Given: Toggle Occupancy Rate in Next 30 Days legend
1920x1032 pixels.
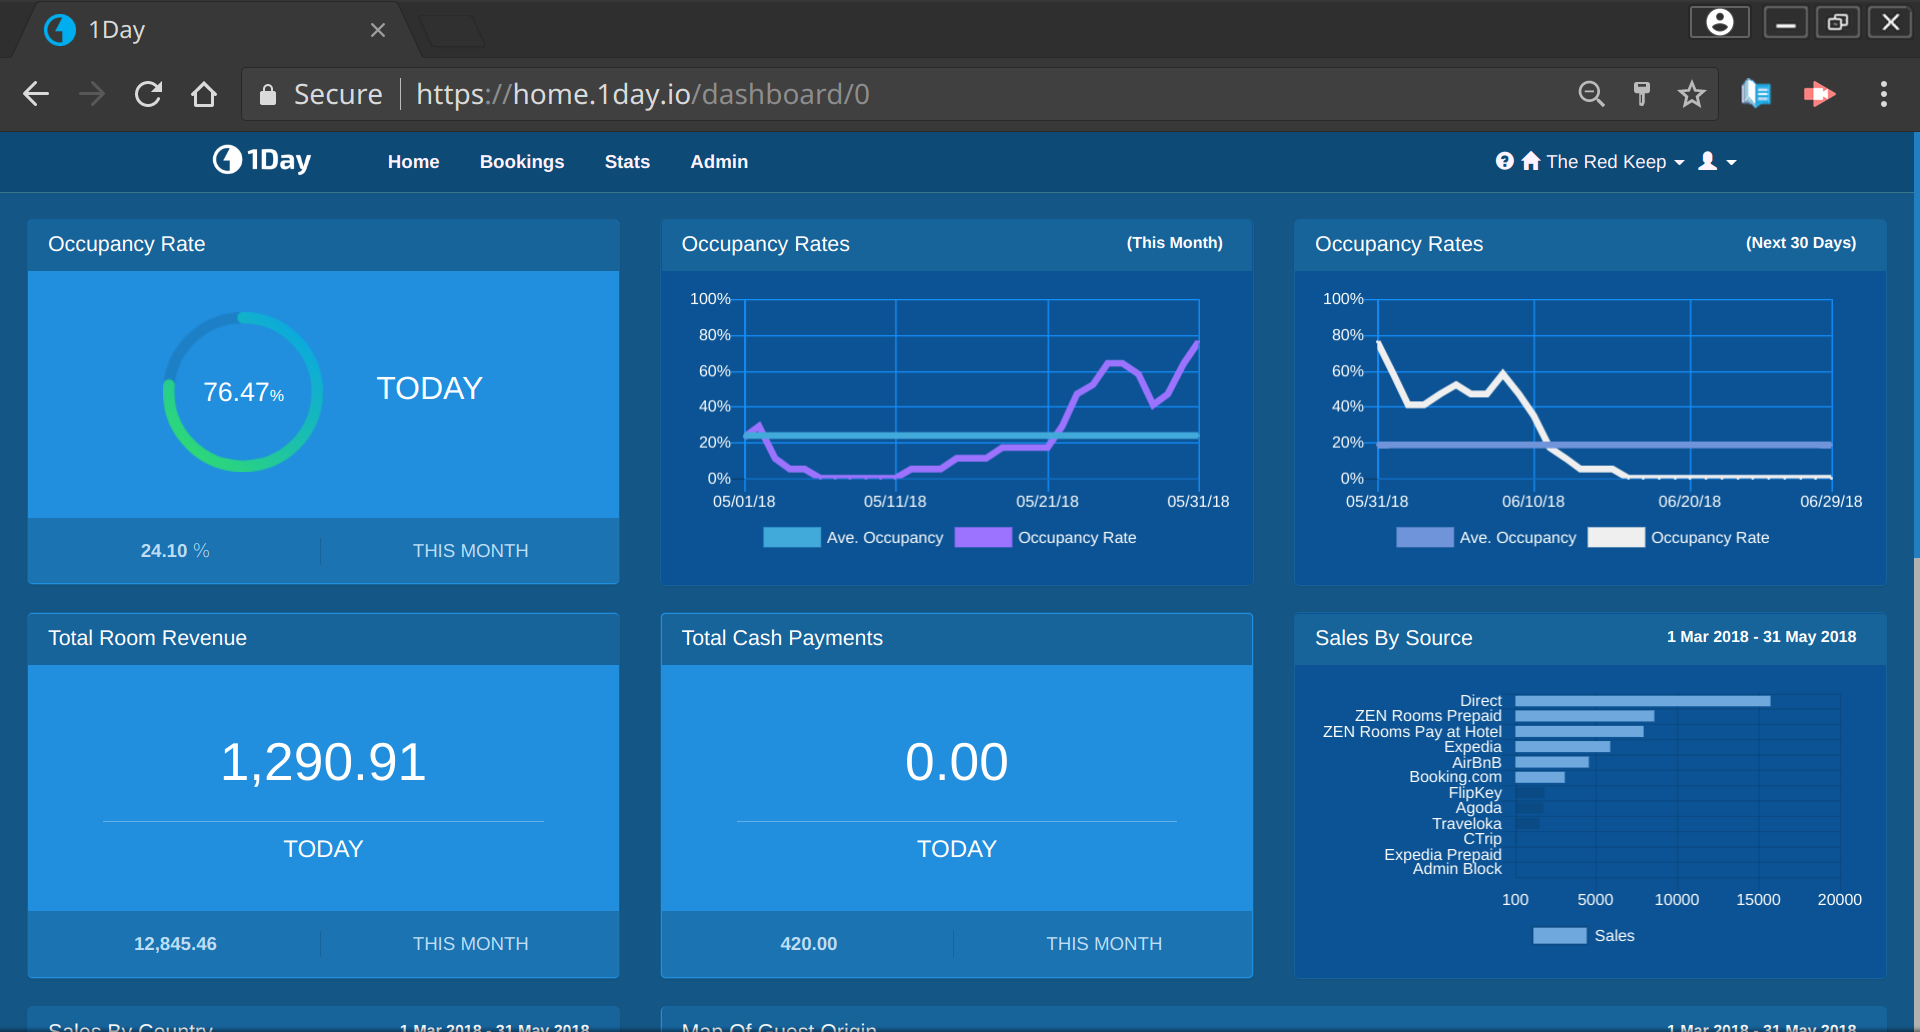Looking at the screenshot, I should [x=1680, y=537].
